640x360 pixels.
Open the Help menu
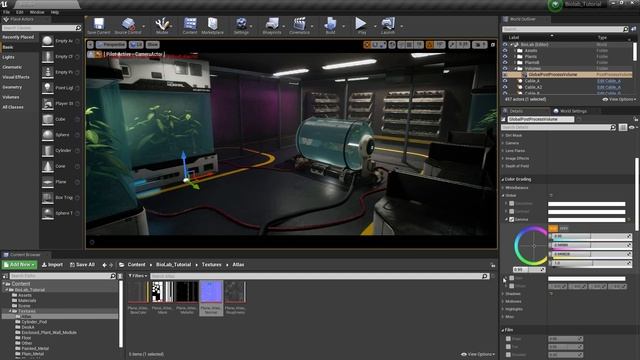55,12
